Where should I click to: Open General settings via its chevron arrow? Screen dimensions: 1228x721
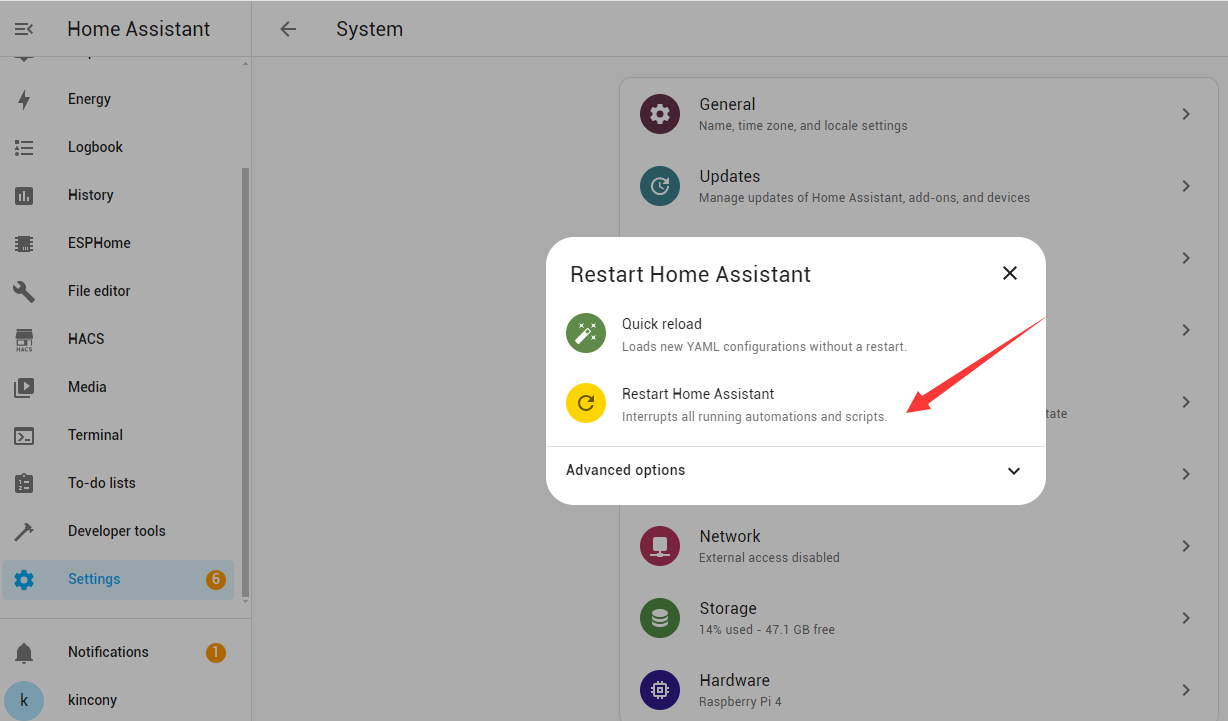[x=1185, y=114]
